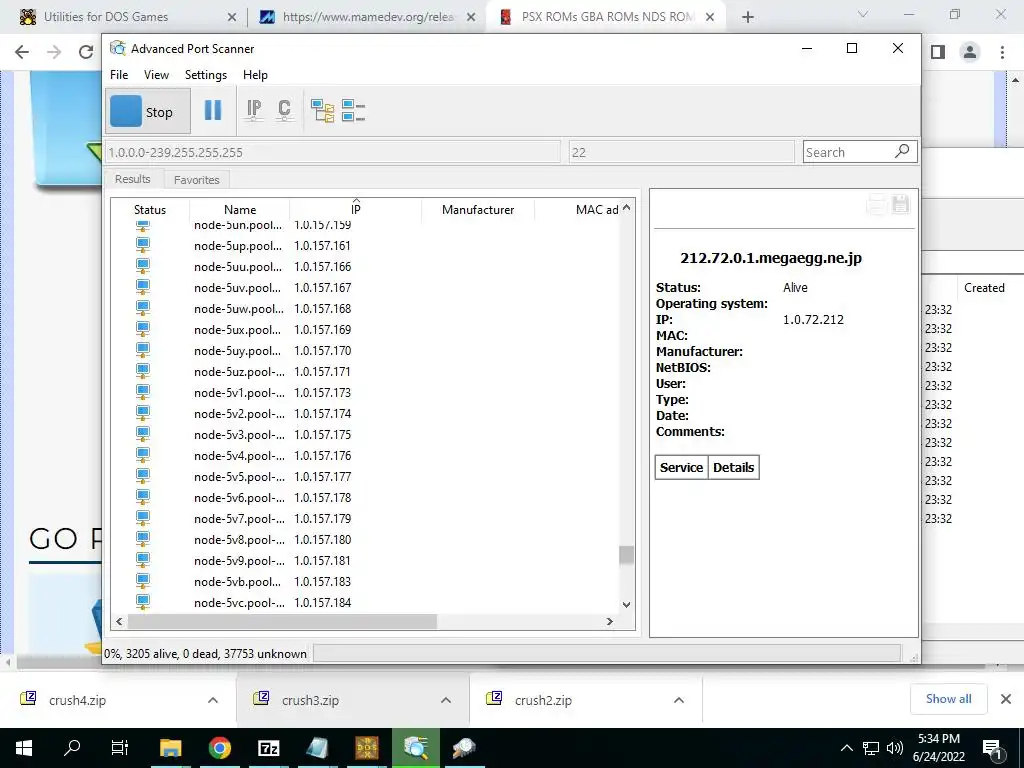Click the print icon in details pane

click(876, 204)
